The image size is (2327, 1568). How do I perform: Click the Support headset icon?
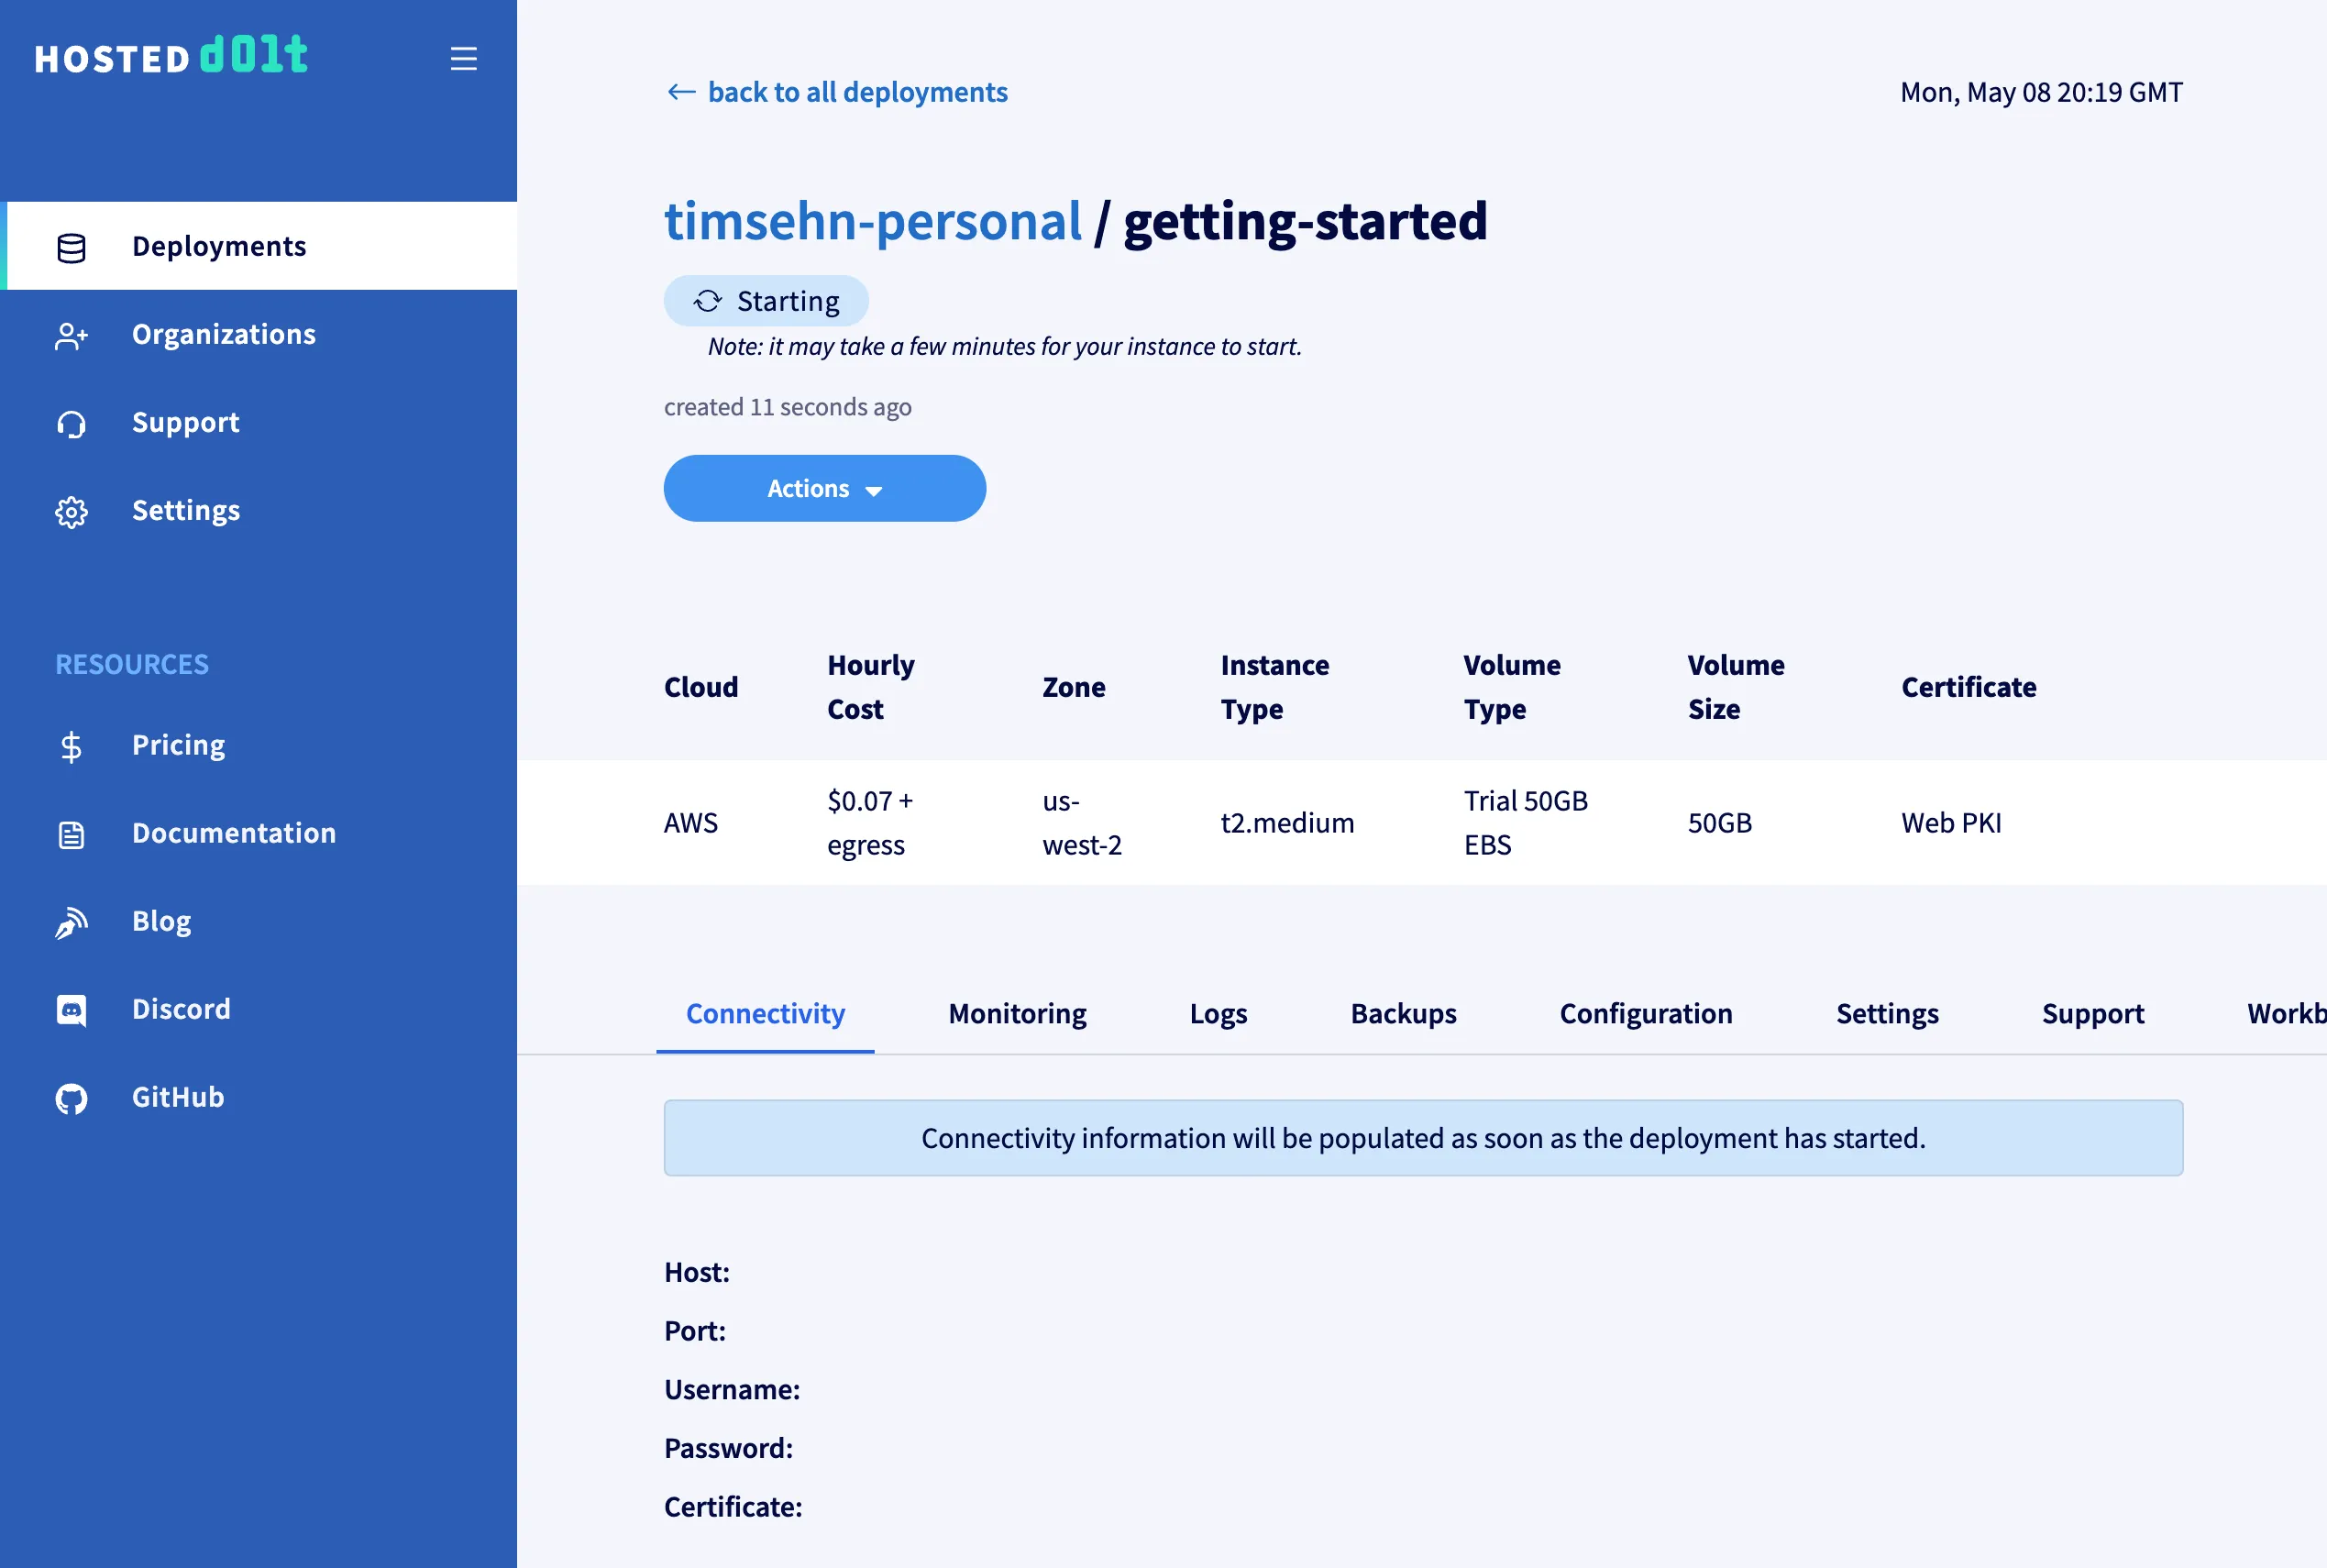click(x=71, y=423)
